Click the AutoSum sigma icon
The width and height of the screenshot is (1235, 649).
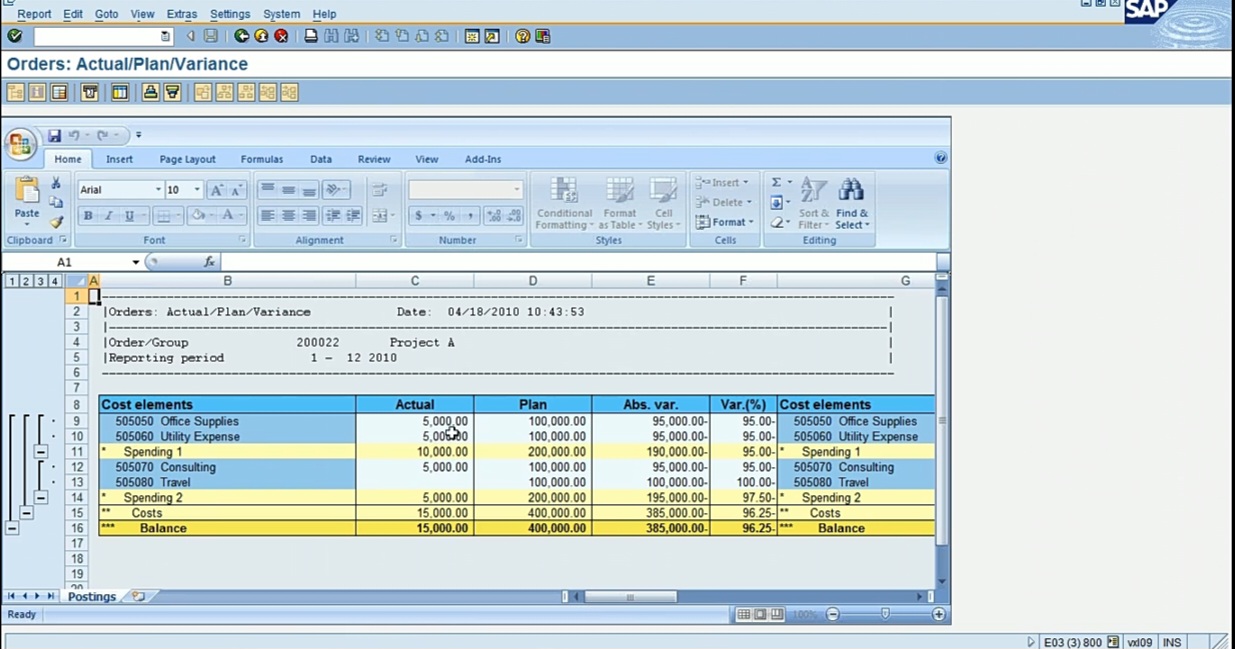(775, 183)
